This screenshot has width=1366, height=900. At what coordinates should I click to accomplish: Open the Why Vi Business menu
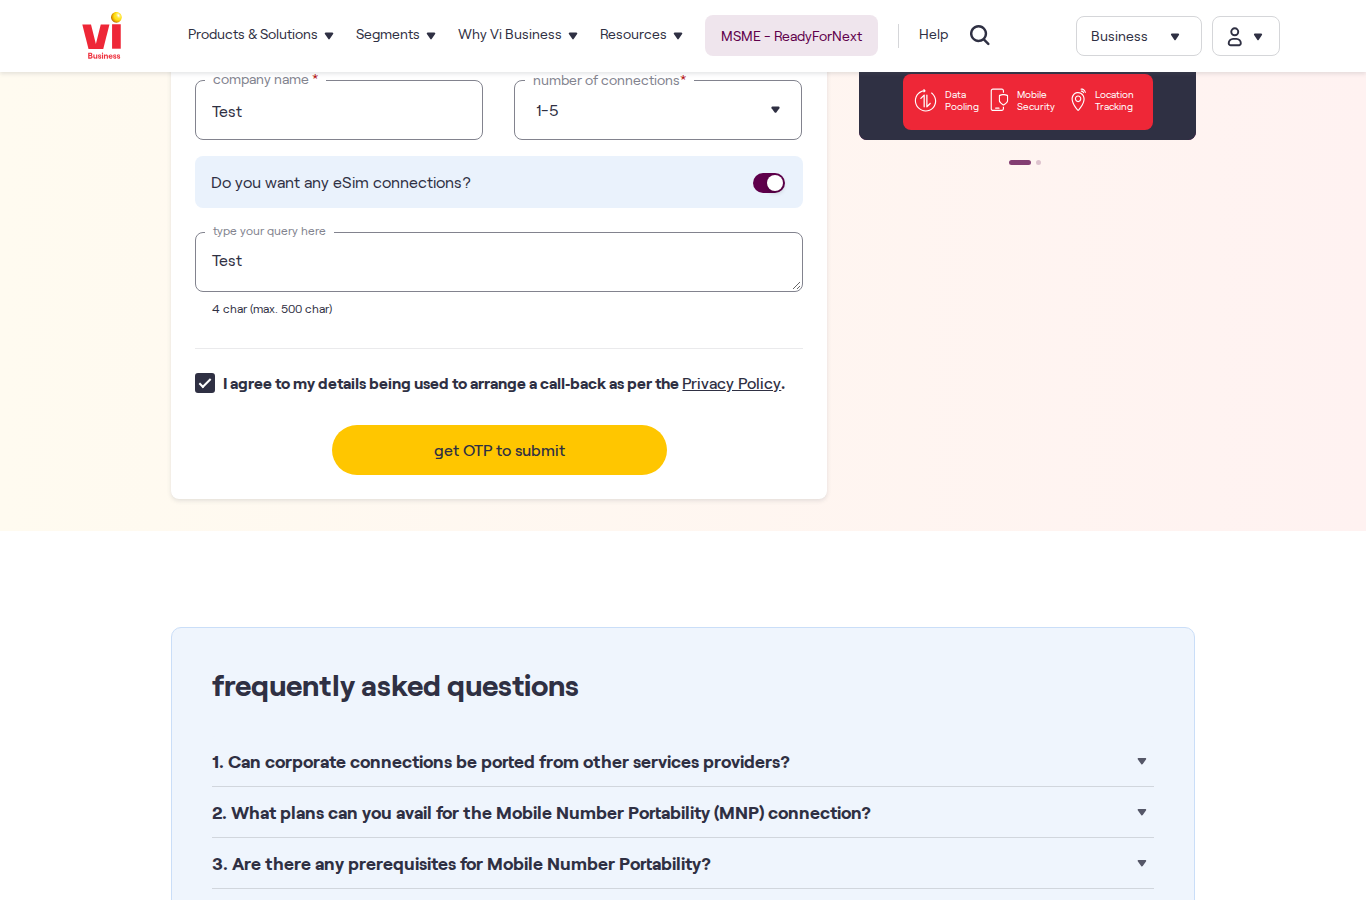point(518,35)
